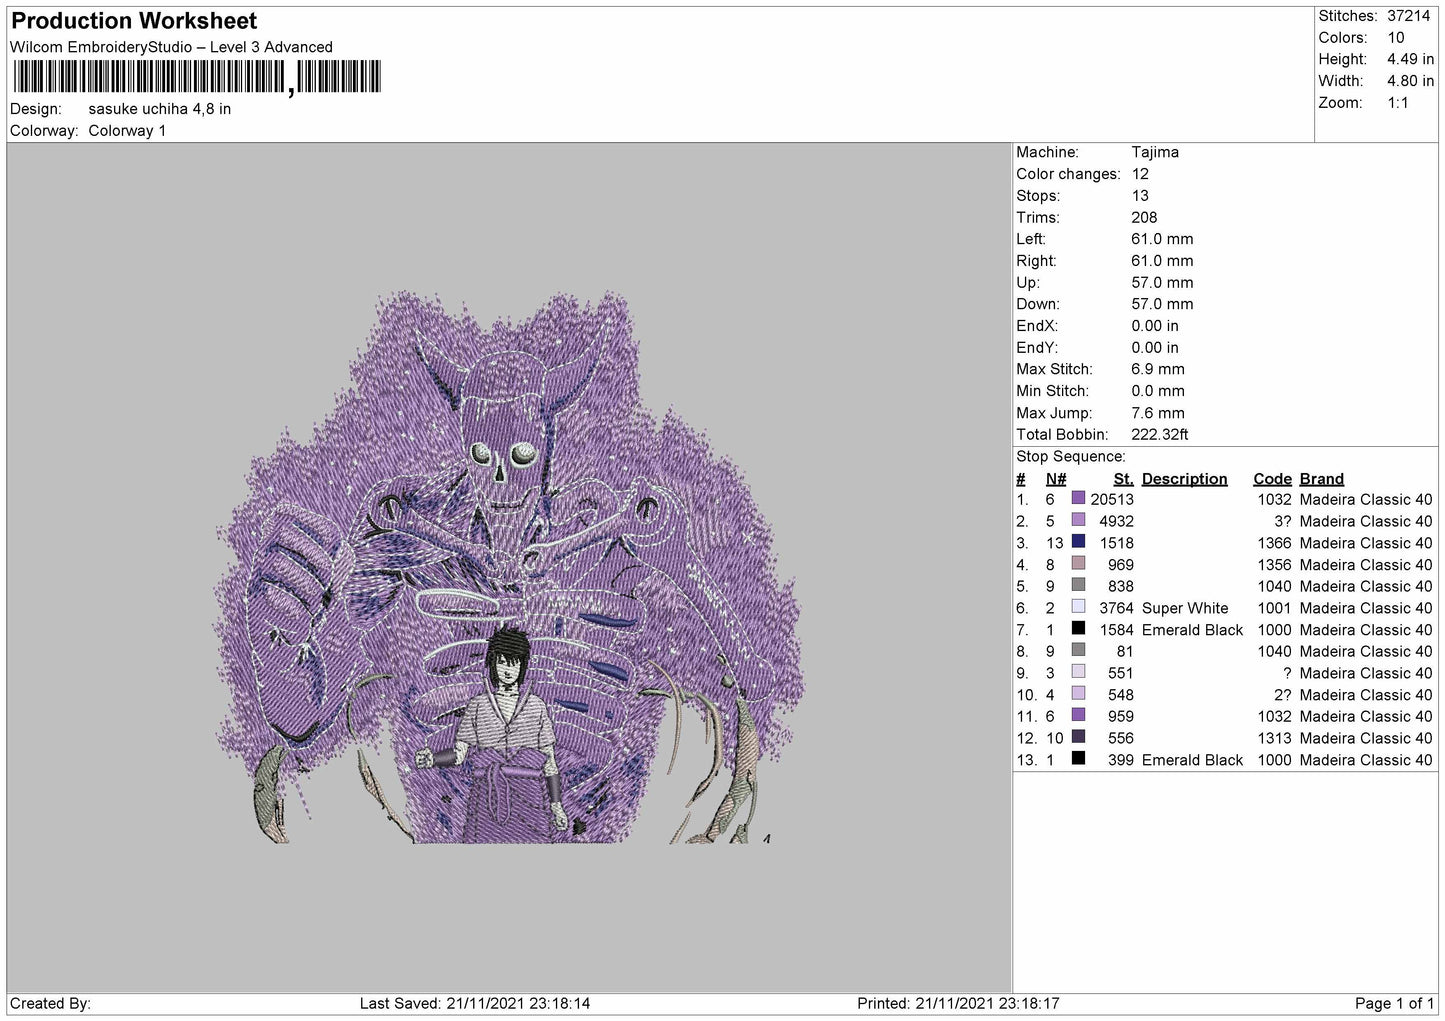Image resolution: width=1445 pixels, height=1021 pixels.
Task: Click the stitch count 37214
Action: [x=1408, y=16]
